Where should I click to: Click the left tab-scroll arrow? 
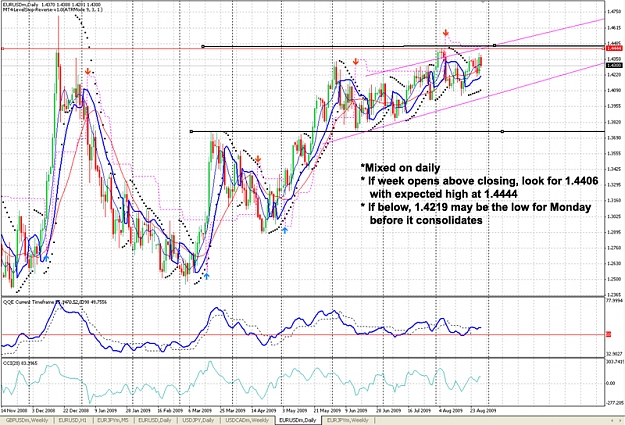pyautogui.click(x=613, y=421)
